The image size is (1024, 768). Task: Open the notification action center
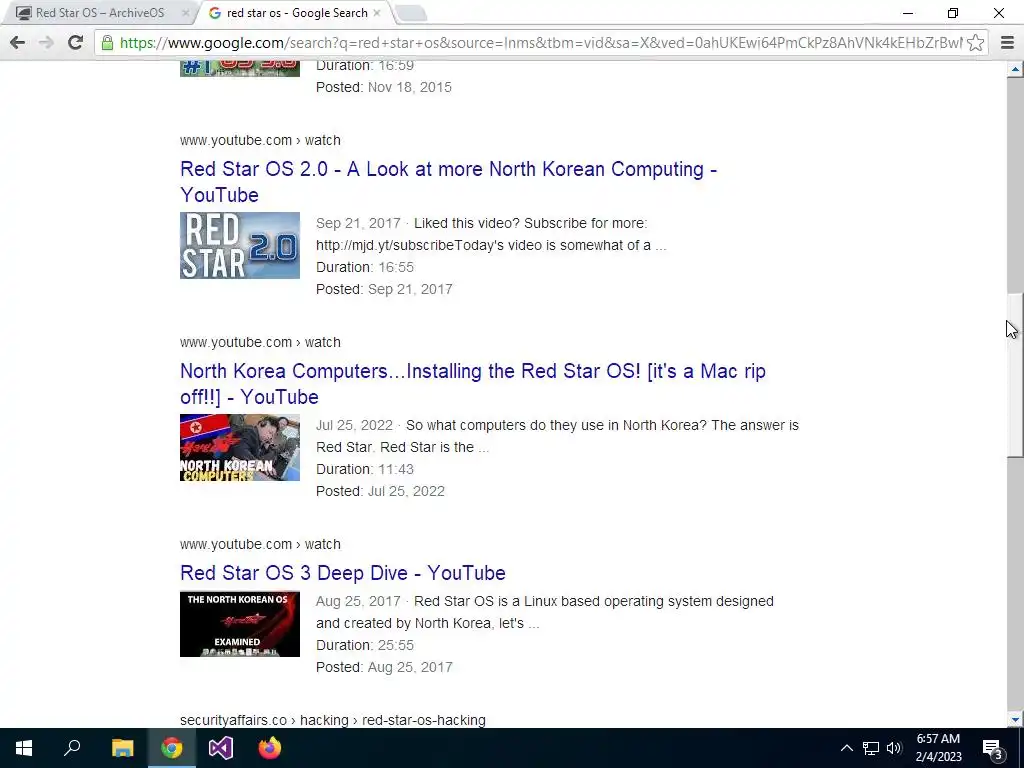point(993,748)
